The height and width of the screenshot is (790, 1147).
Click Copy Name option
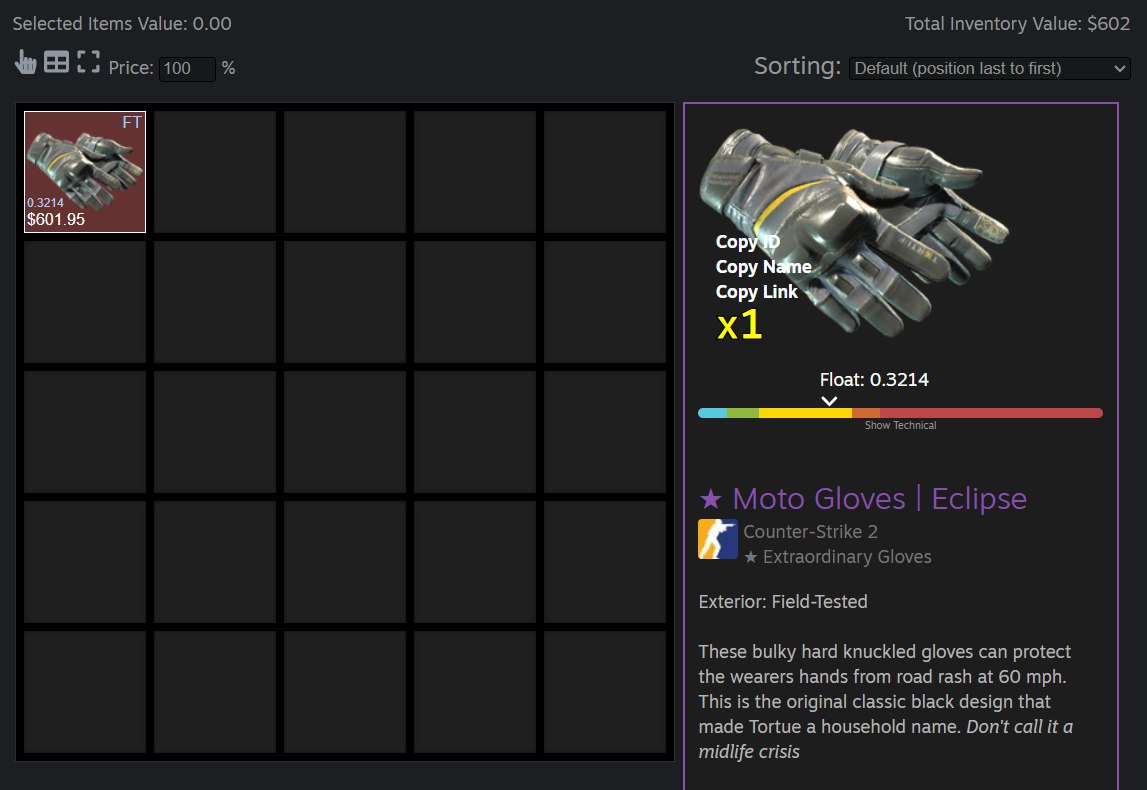click(763, 267)
